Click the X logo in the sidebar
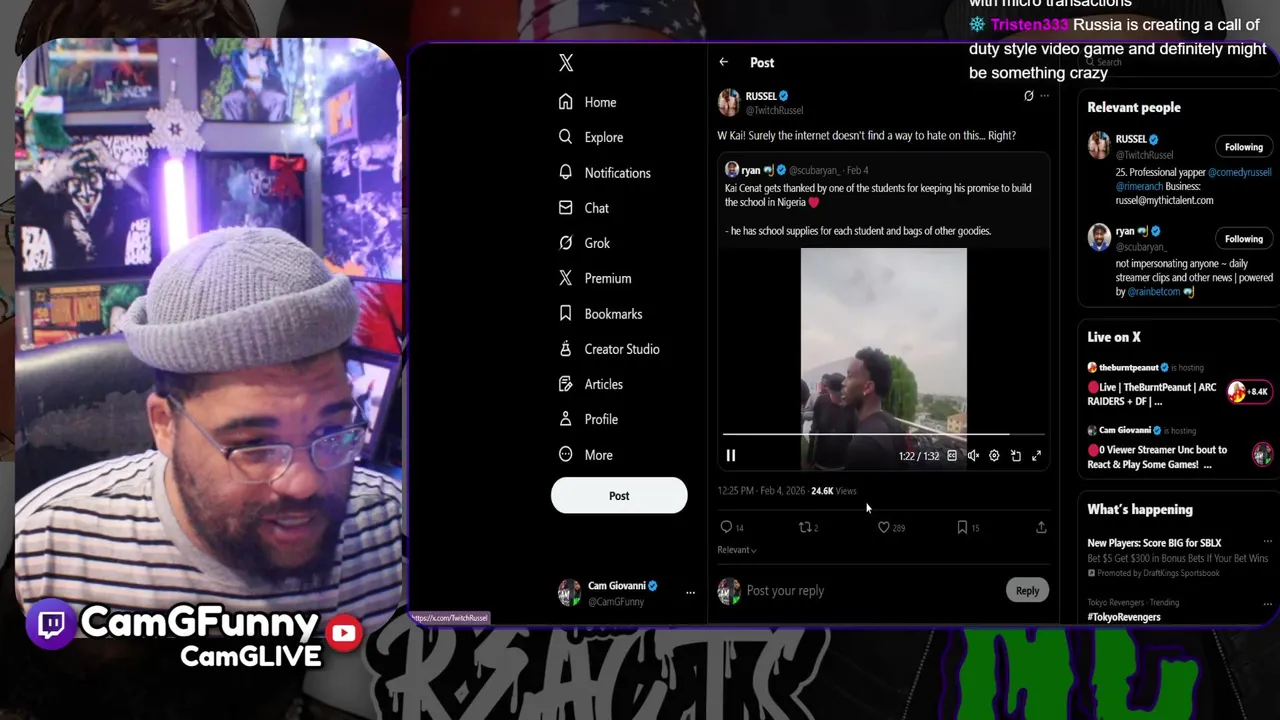 tap(566, 63)
